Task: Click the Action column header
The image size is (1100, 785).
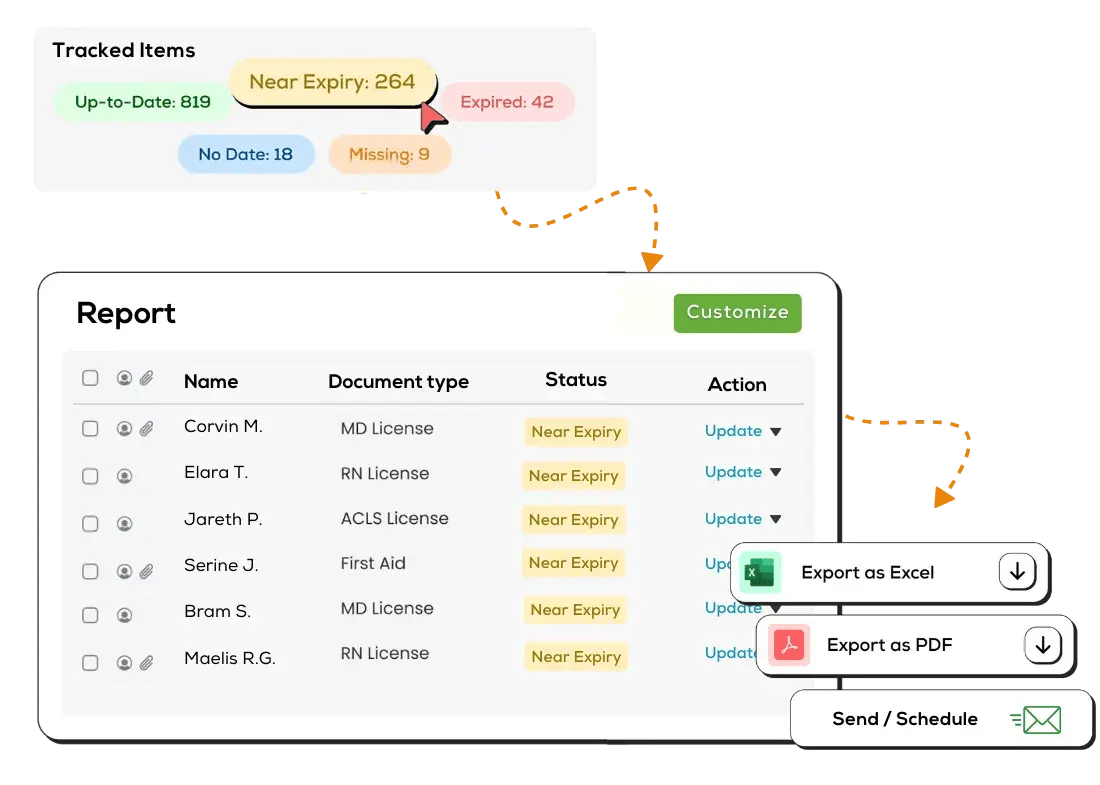Action: click(737, 384)
